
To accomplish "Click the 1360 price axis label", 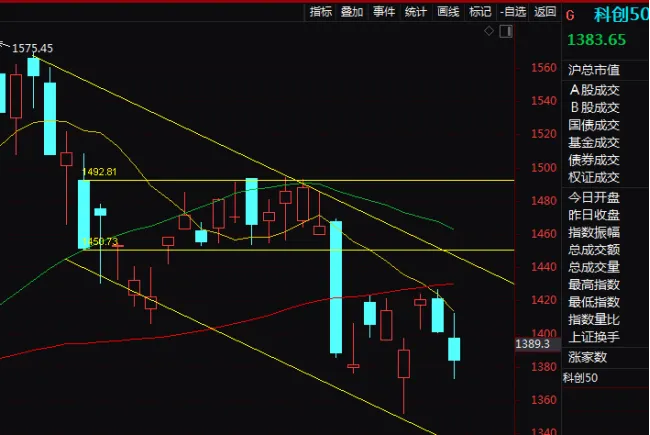I will coord(543,400).
